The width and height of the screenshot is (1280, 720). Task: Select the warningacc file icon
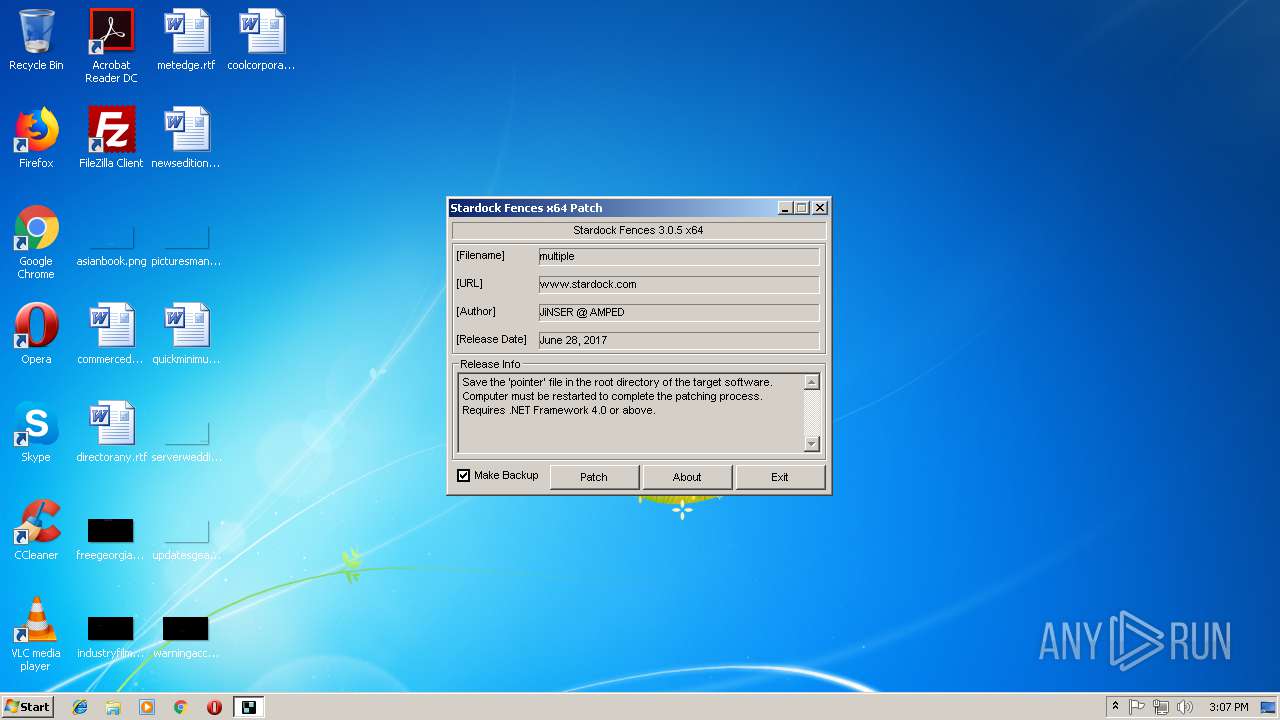tap(186, 636)
